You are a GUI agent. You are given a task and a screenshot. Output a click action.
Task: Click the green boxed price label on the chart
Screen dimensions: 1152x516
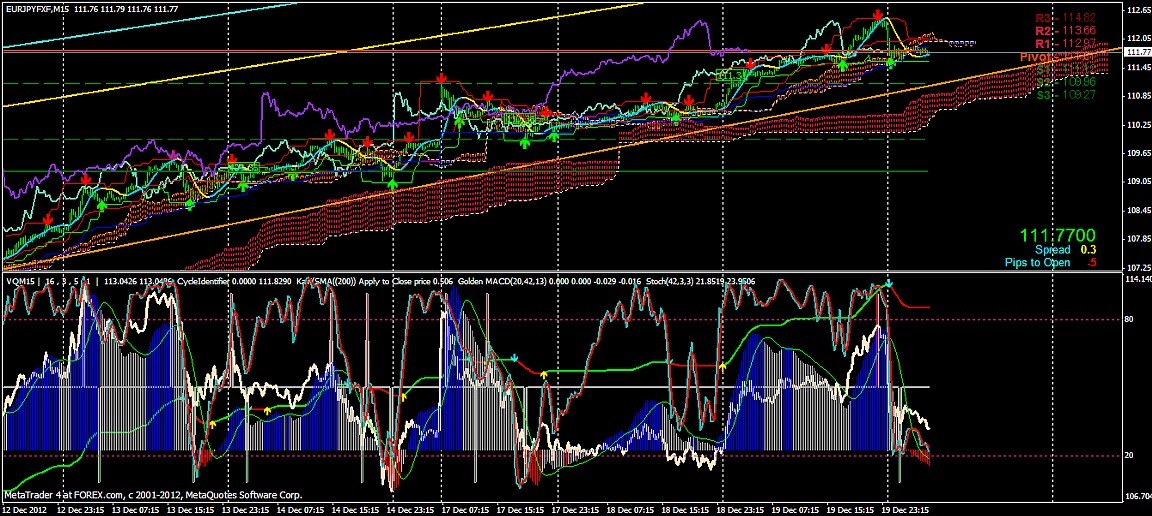pos(728,75)
